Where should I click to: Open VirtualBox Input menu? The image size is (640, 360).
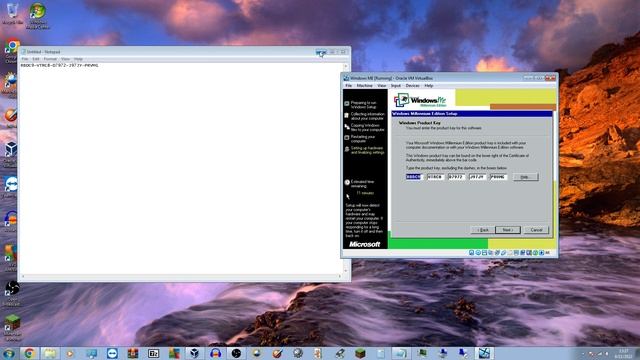(396, 86)
